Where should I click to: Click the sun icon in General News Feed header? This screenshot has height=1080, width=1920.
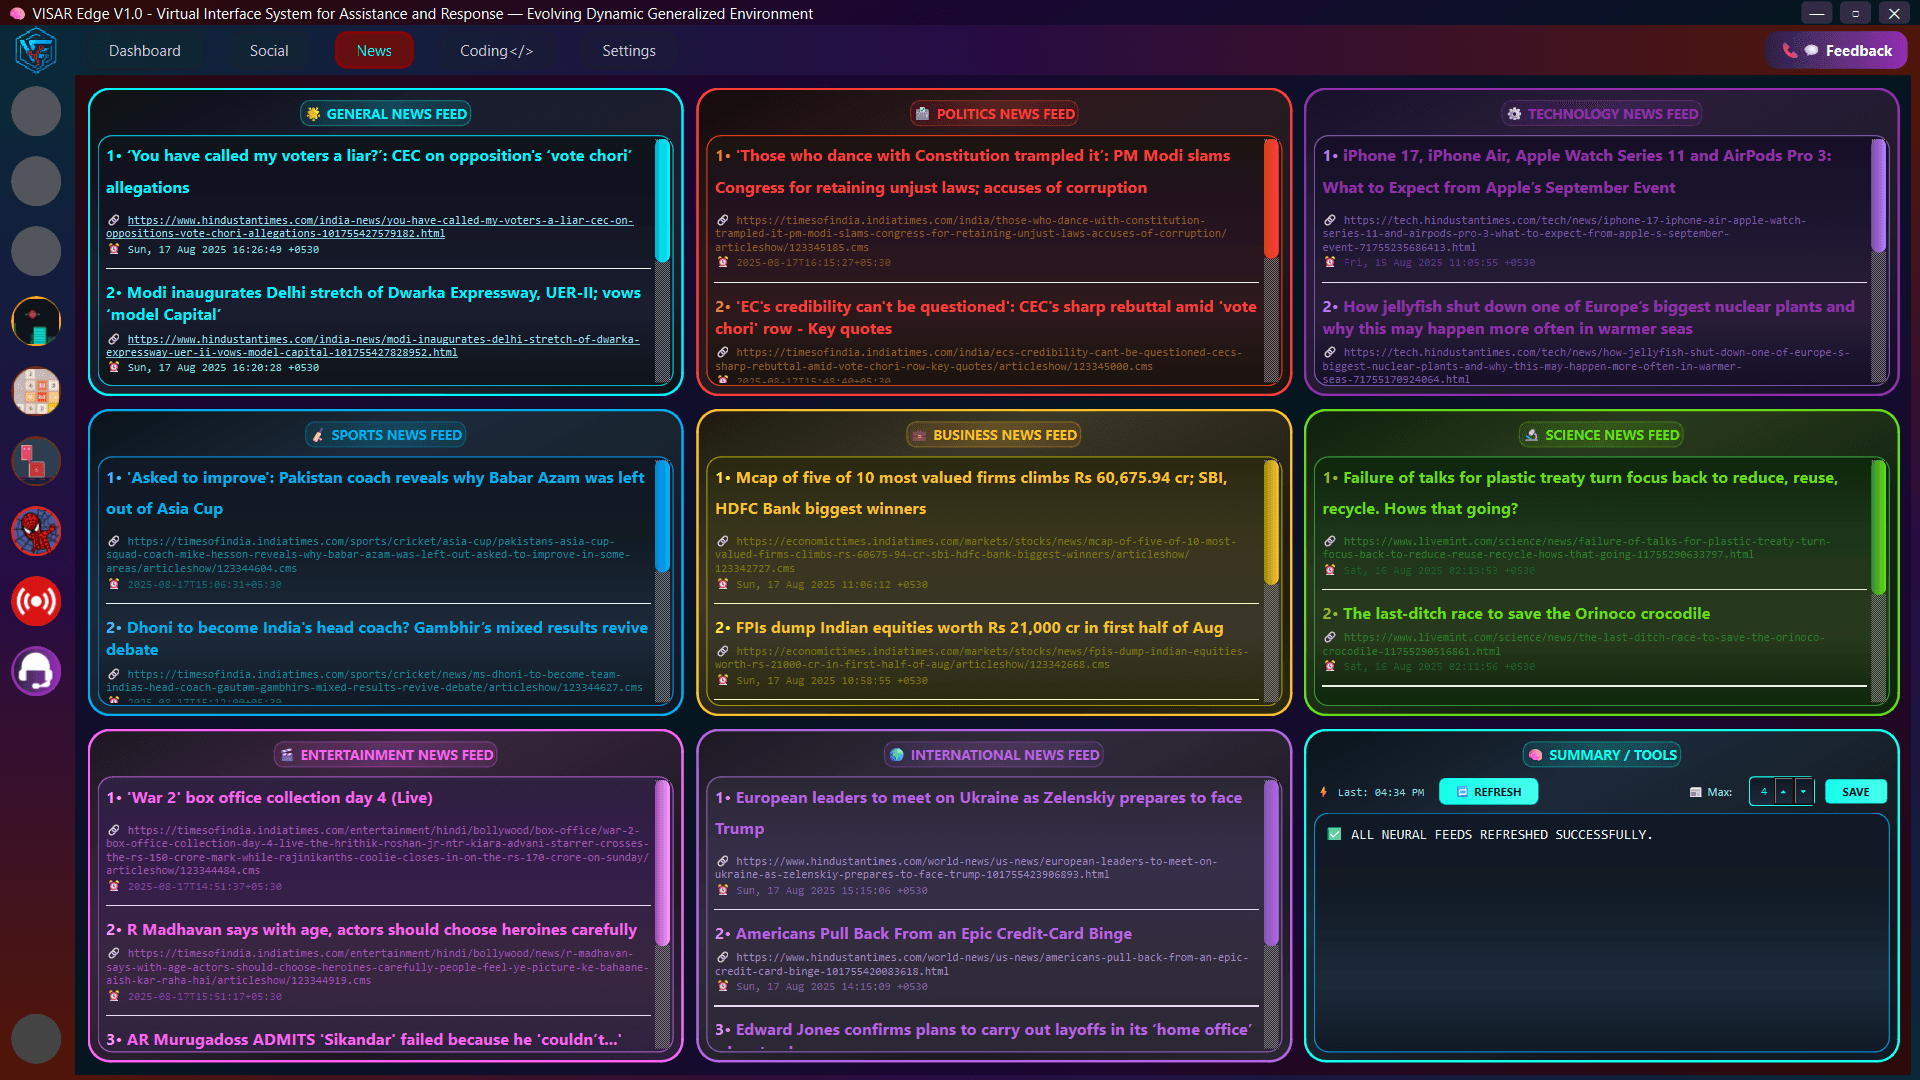coord(314,114)
